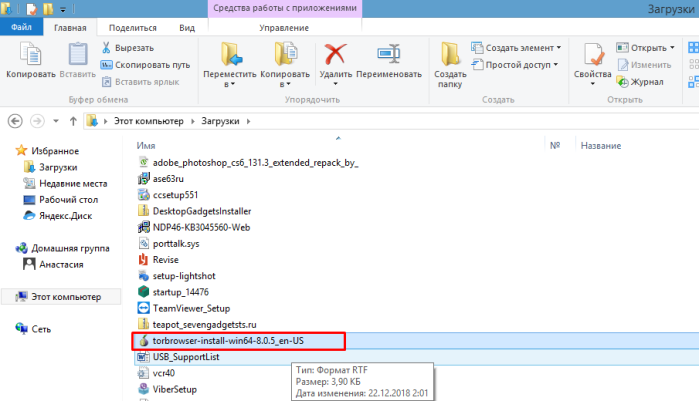
Task: Open the Создать элемент dropdown
Action: point(516,48)
